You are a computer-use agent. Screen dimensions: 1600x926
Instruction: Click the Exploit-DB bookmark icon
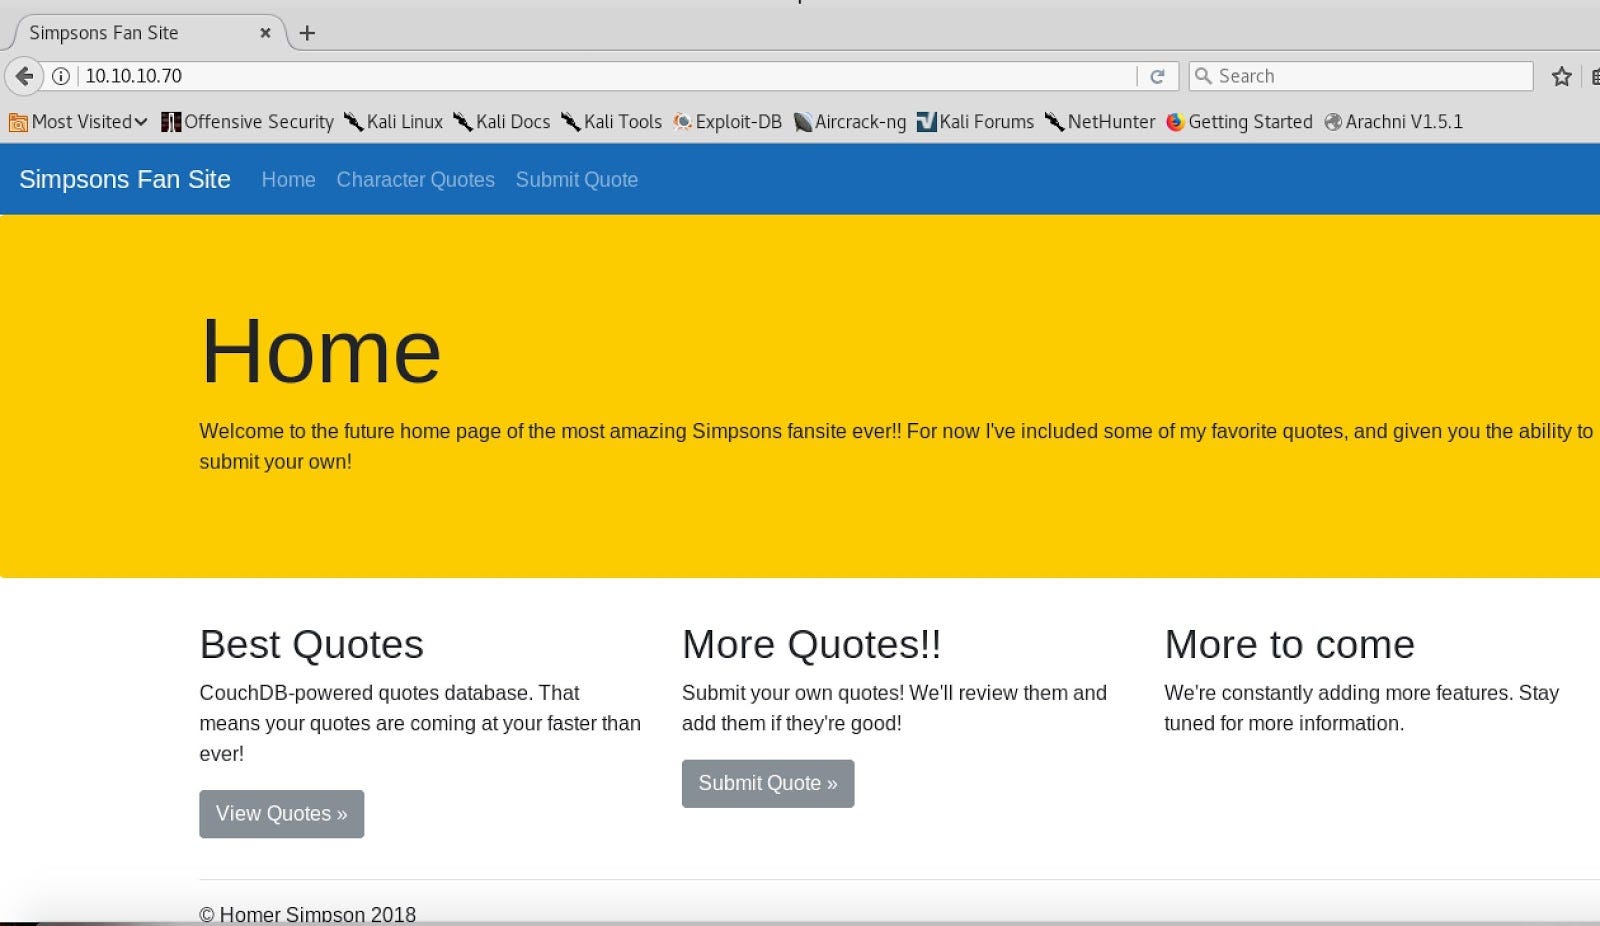click(682, 122)
